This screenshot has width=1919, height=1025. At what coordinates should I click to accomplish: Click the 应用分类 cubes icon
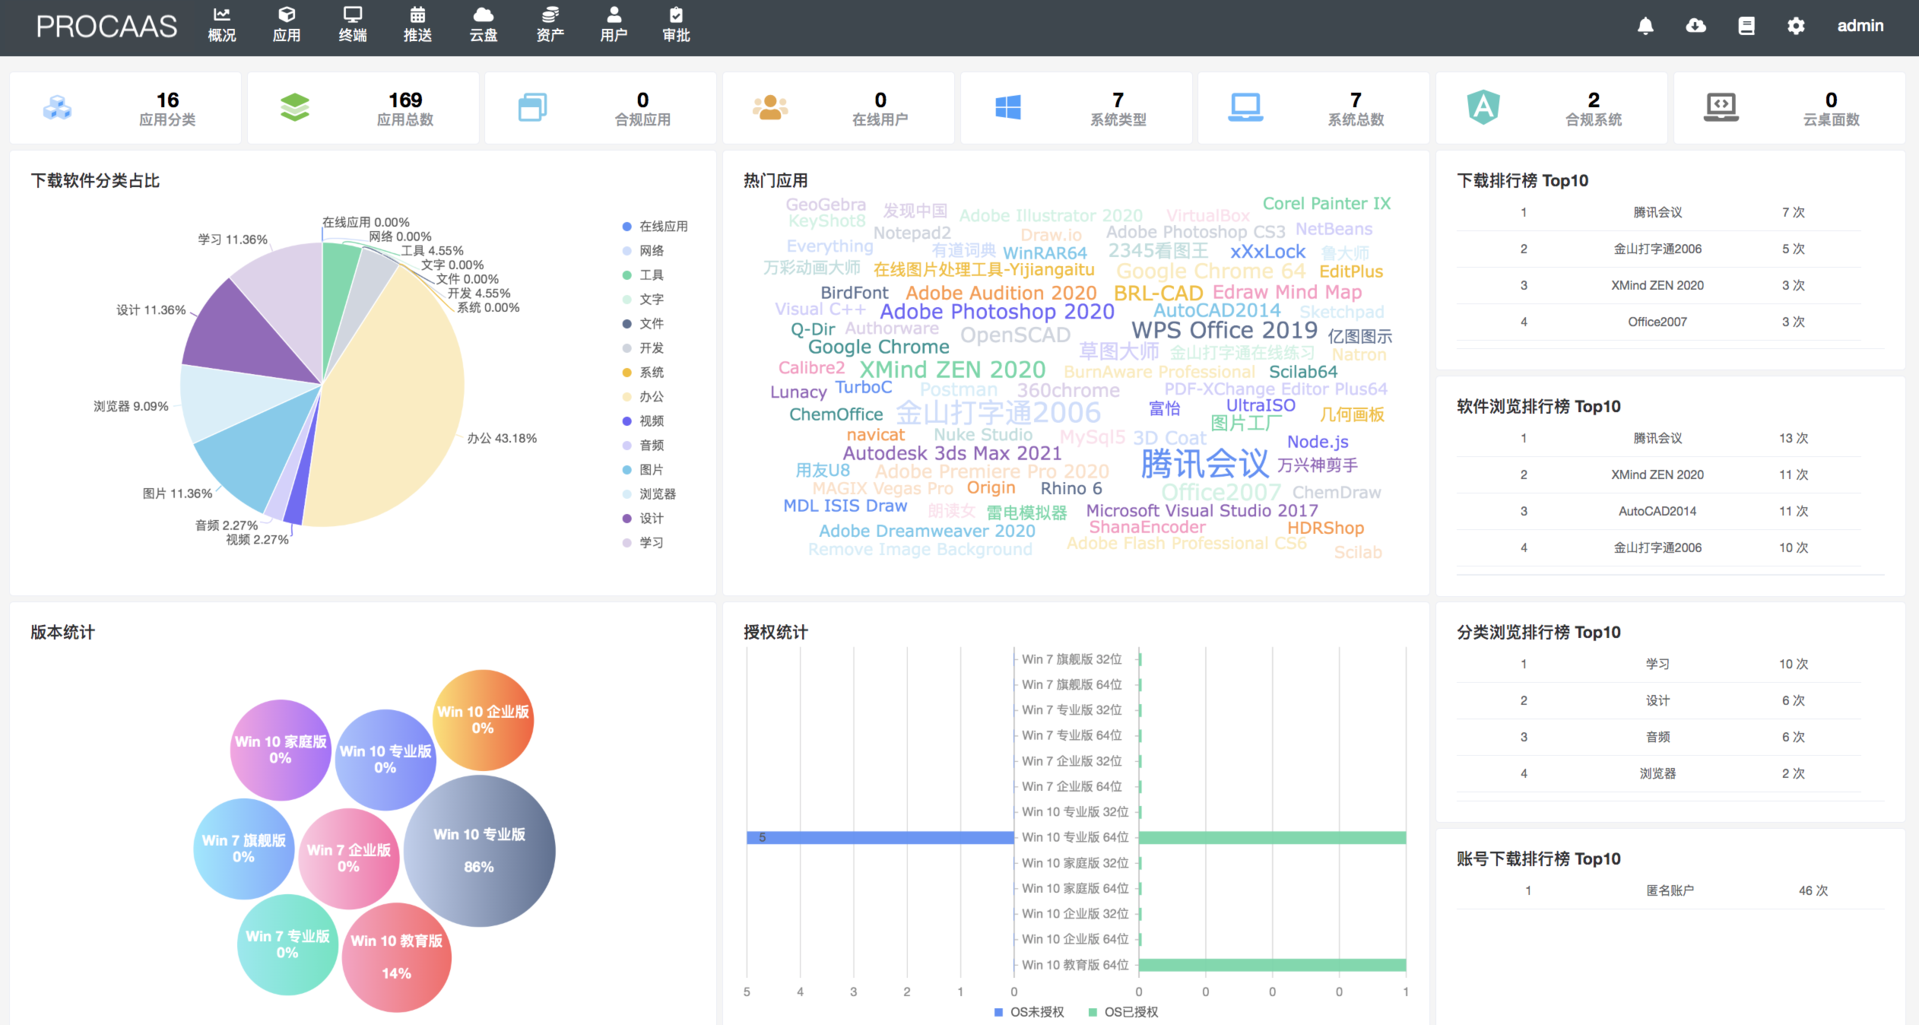click(x=57, y=107)
